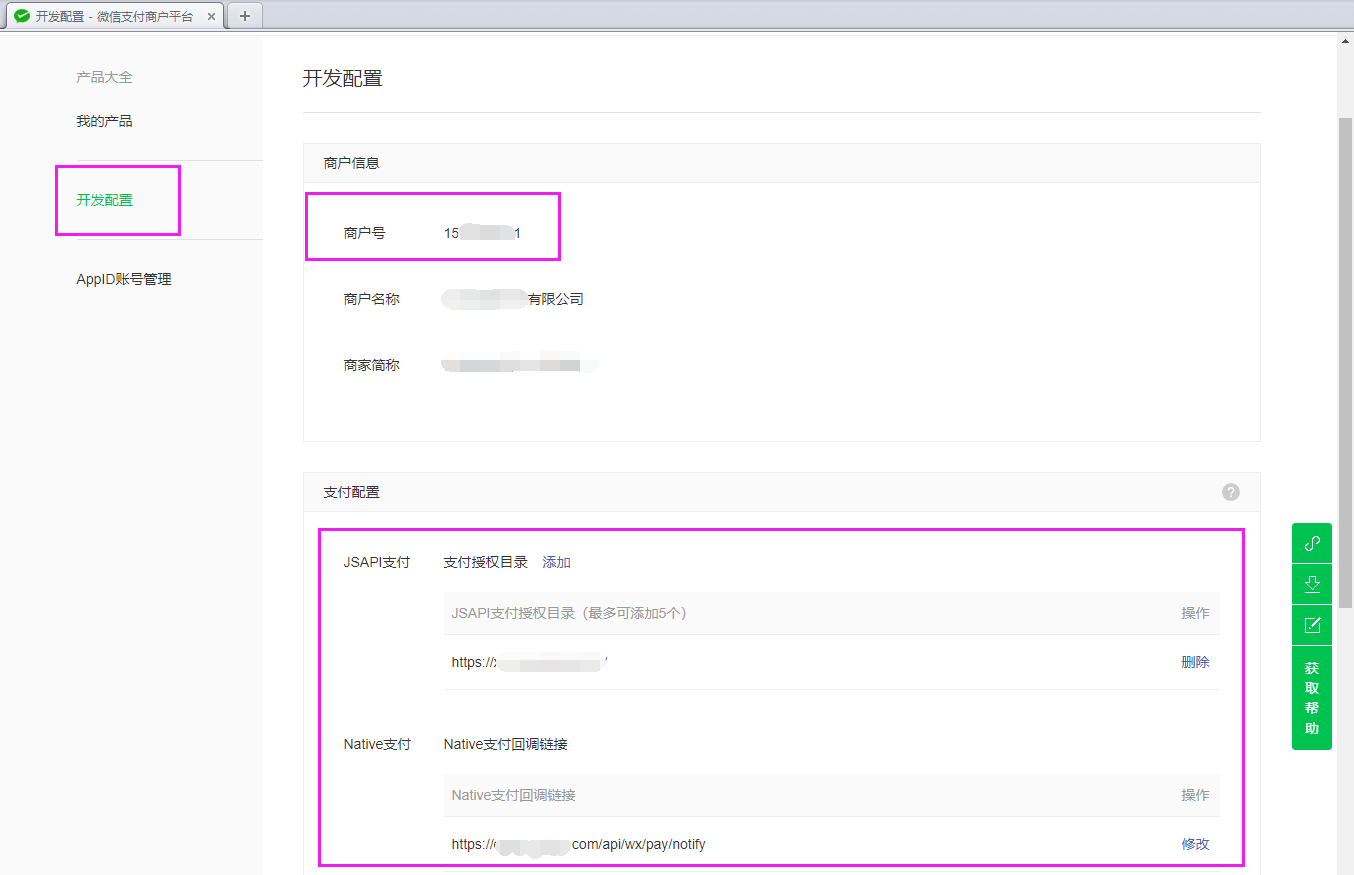Click the Native callback URL ending in /api/wx/pay/notify
The height and width of the screenshot is (875, 1354).
[x=579, y=844]
